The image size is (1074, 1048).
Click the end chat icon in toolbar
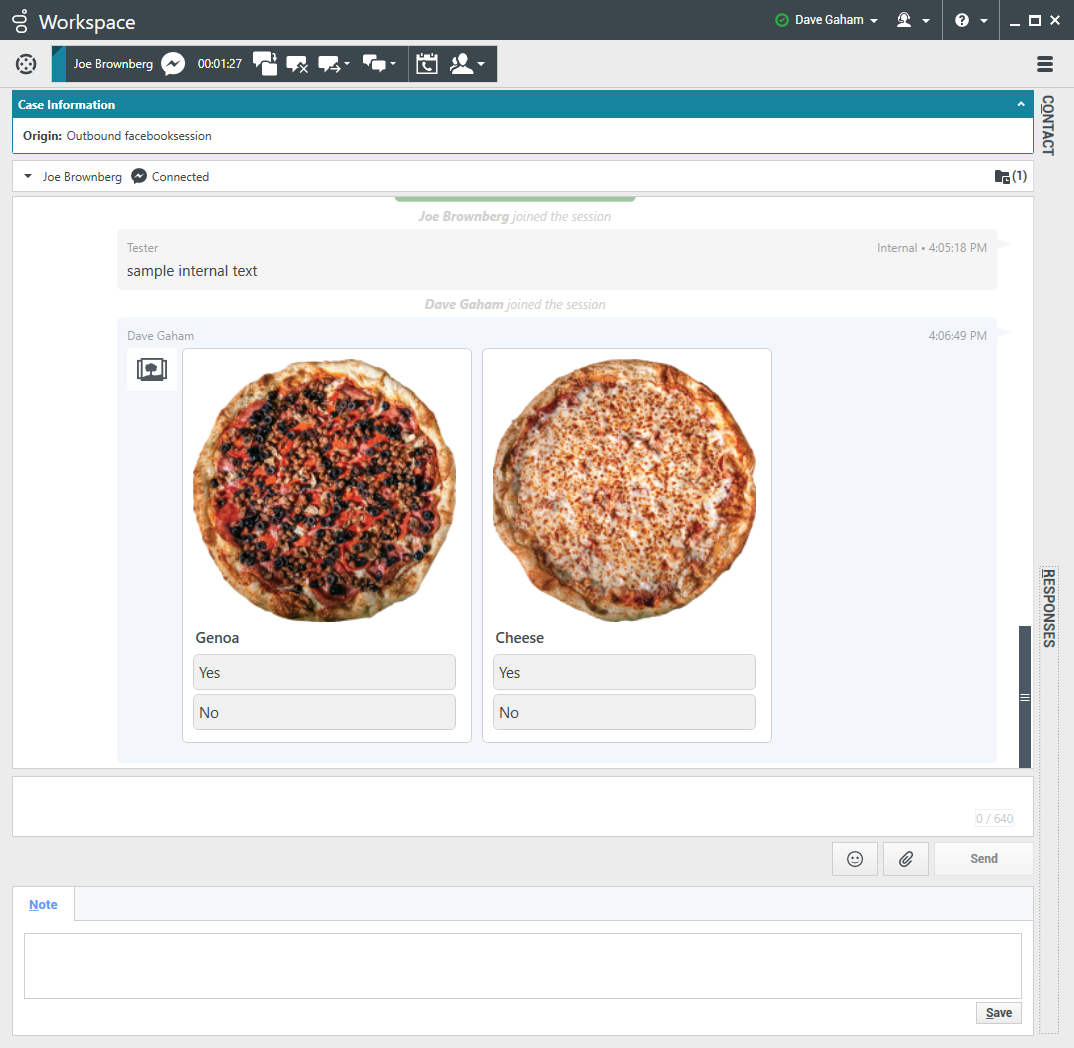coord(297,64)
